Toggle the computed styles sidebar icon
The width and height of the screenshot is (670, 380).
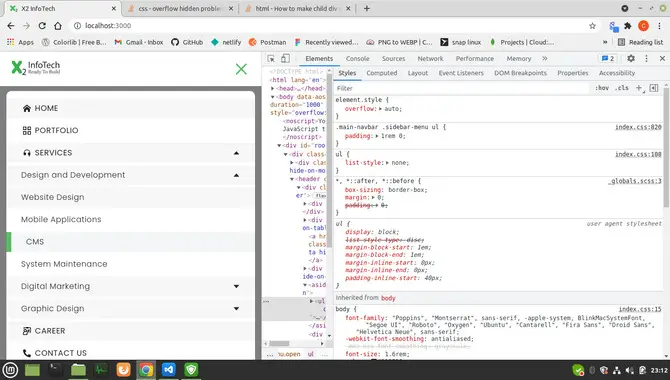[x=654, y=88]
